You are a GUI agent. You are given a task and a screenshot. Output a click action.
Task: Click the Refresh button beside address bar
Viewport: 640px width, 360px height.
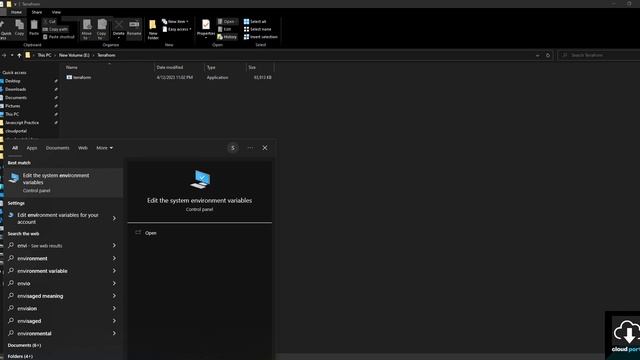(x=548, y=55)
